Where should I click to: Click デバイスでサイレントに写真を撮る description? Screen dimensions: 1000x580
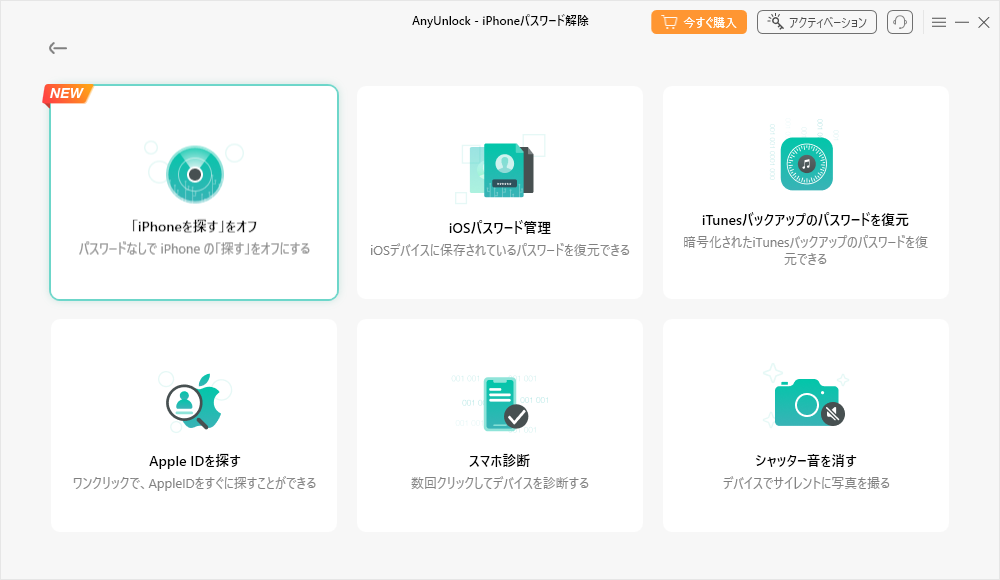[x=805, y=483]
